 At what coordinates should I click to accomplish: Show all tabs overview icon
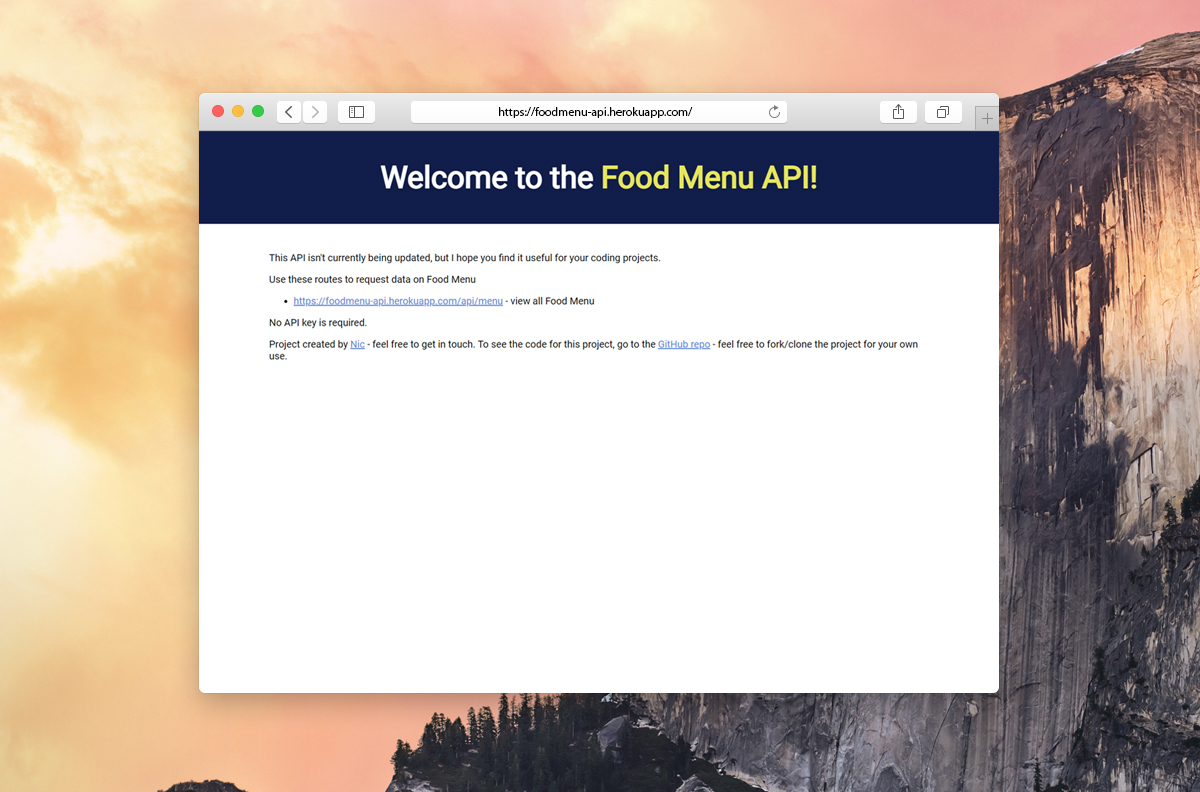click(x=942, y=112)
